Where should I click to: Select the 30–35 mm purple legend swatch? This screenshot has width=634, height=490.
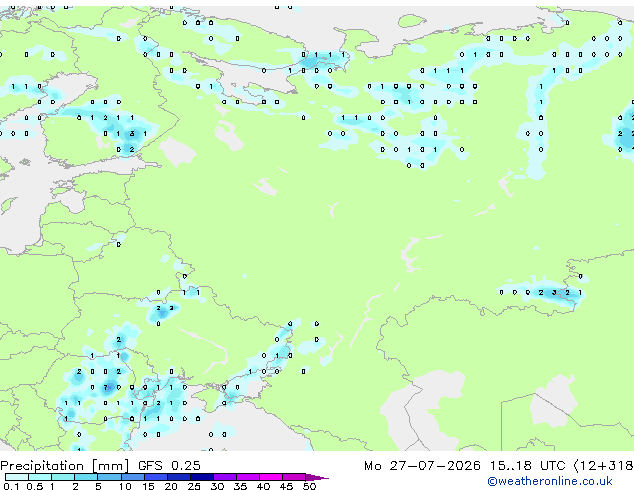click(224, 477)
